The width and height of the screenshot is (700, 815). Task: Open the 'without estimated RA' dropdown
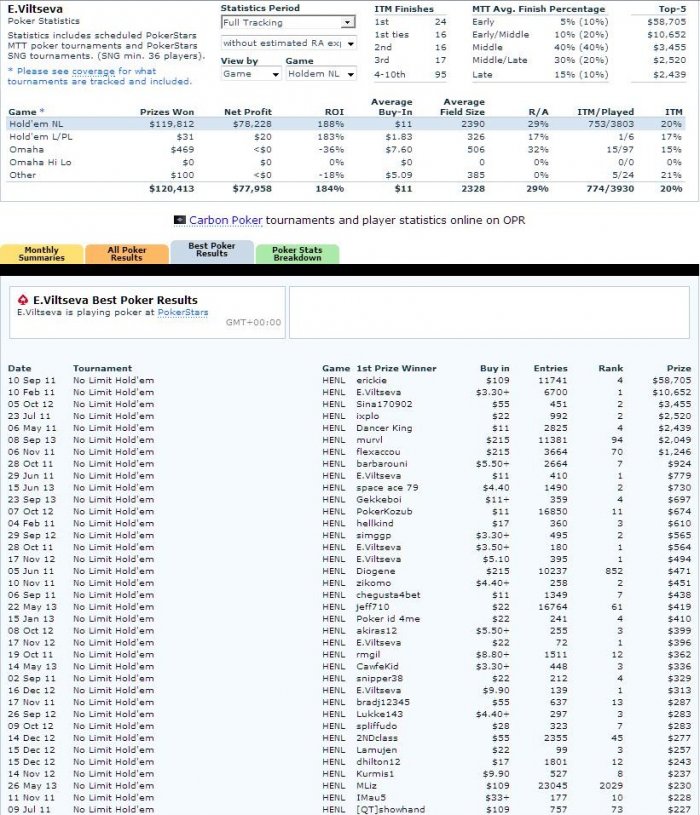tap(288, 43)
